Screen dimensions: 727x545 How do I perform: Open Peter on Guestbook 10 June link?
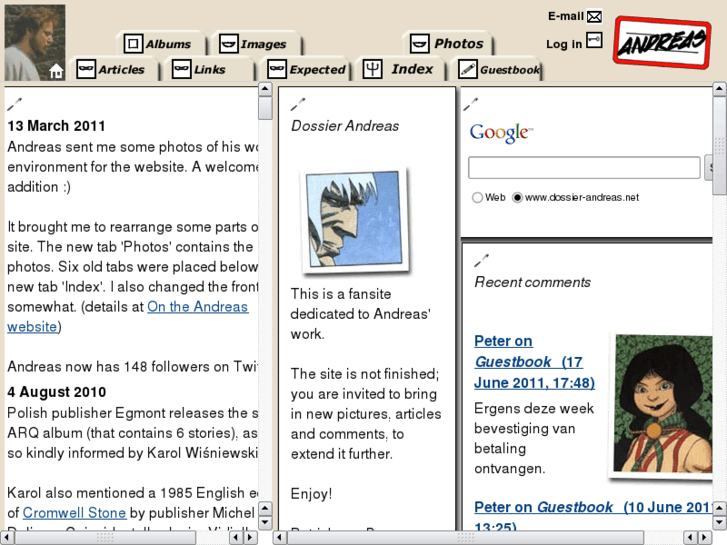593,516
